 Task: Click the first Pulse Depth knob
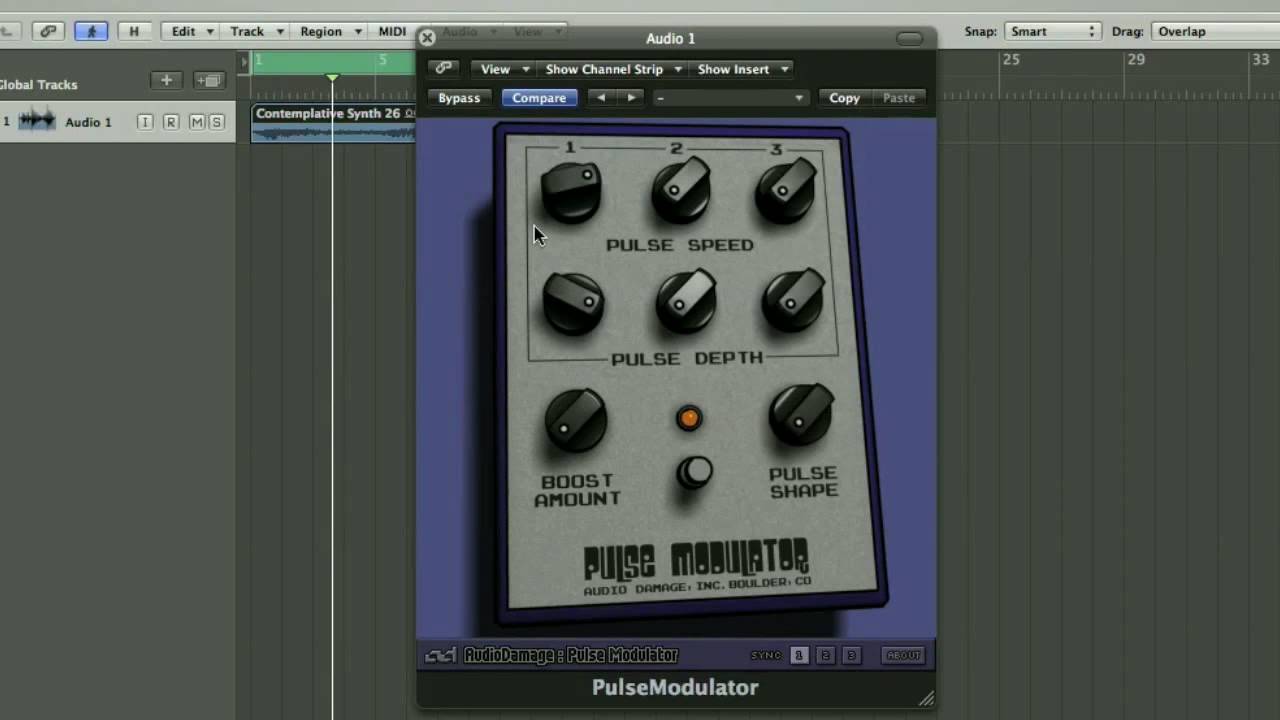[573, 303]
